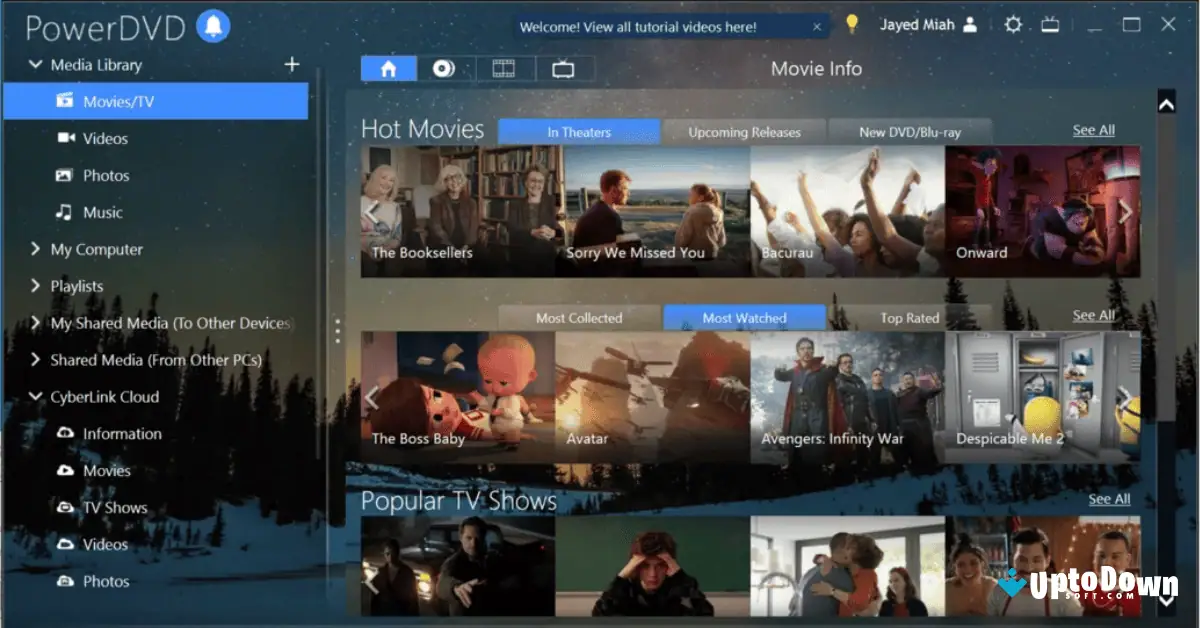The width and height of the screenshot is (1200, 628).
Task: Select the Movie Info filmstrip icon
Action: [505, 68]
